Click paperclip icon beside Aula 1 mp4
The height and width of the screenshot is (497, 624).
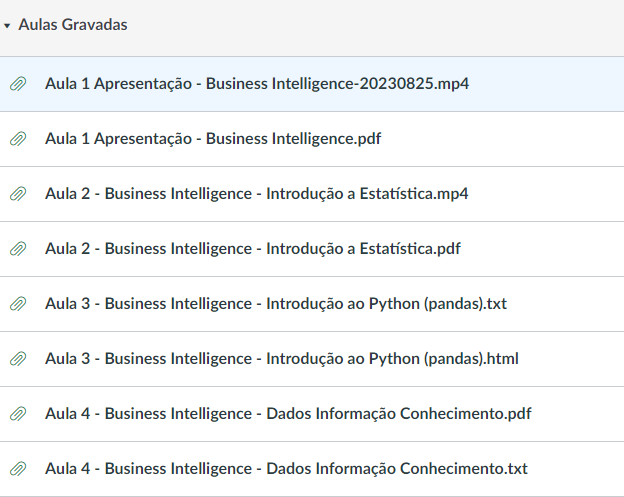[x=18, y=84]
